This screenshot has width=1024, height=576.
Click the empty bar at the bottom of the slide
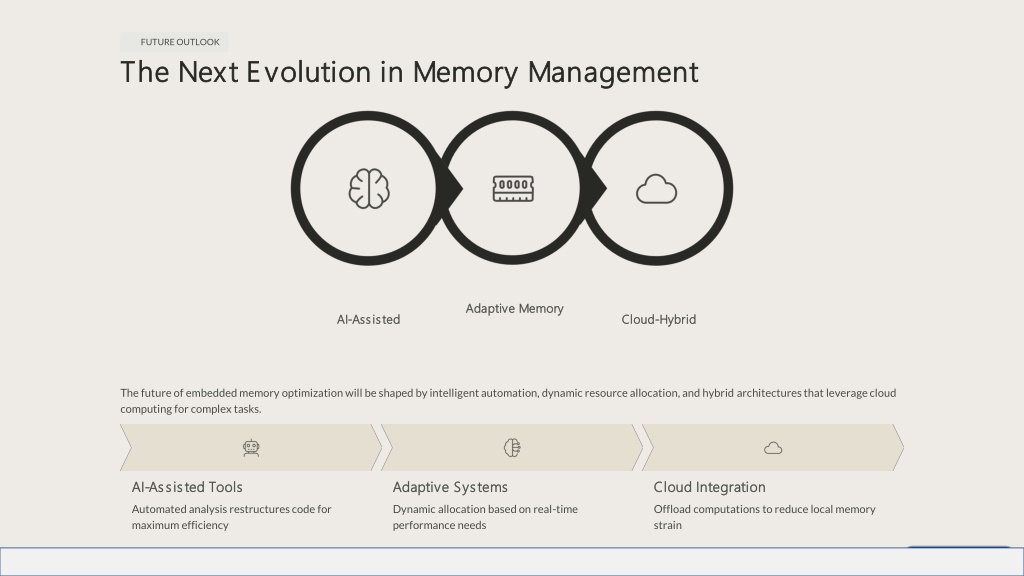pyautogui.click(x=511, y=562)
